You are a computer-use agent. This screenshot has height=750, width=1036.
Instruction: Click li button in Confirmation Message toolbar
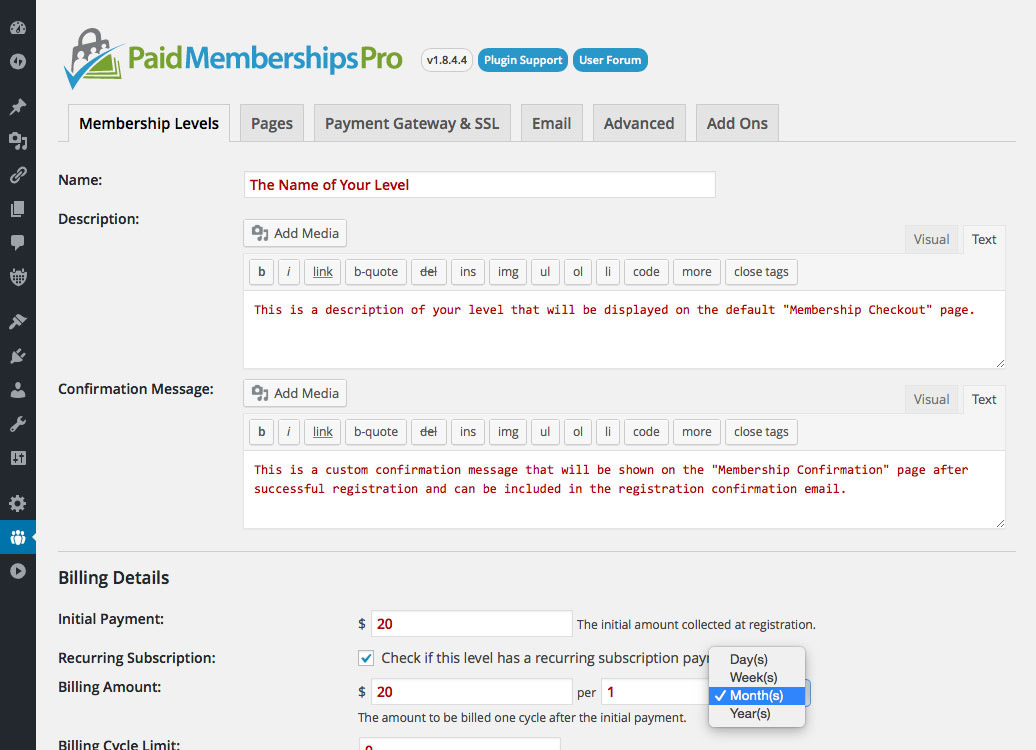608,431
